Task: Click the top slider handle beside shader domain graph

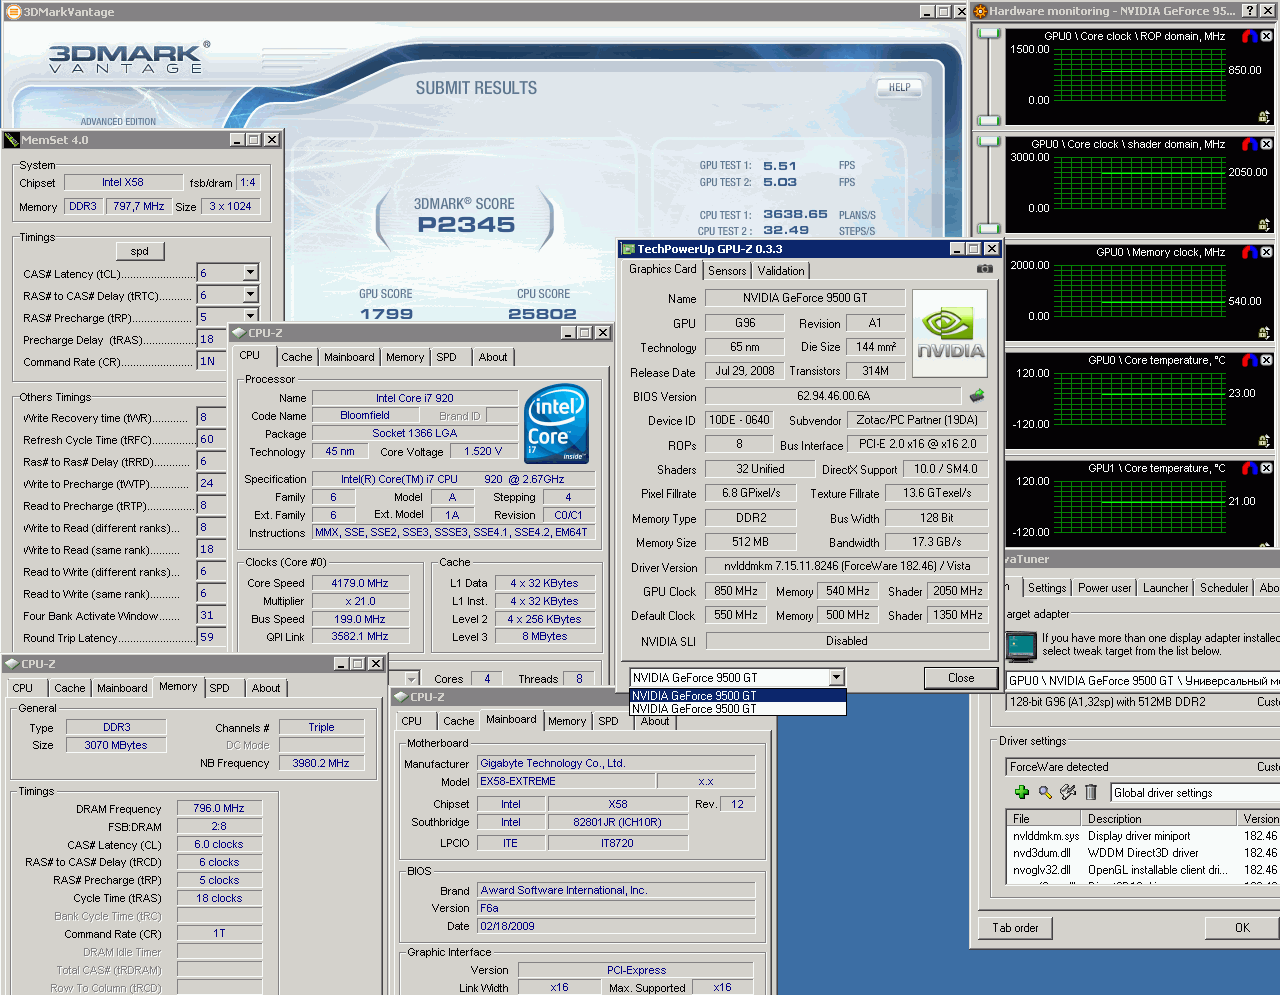Action: (988, 142)
